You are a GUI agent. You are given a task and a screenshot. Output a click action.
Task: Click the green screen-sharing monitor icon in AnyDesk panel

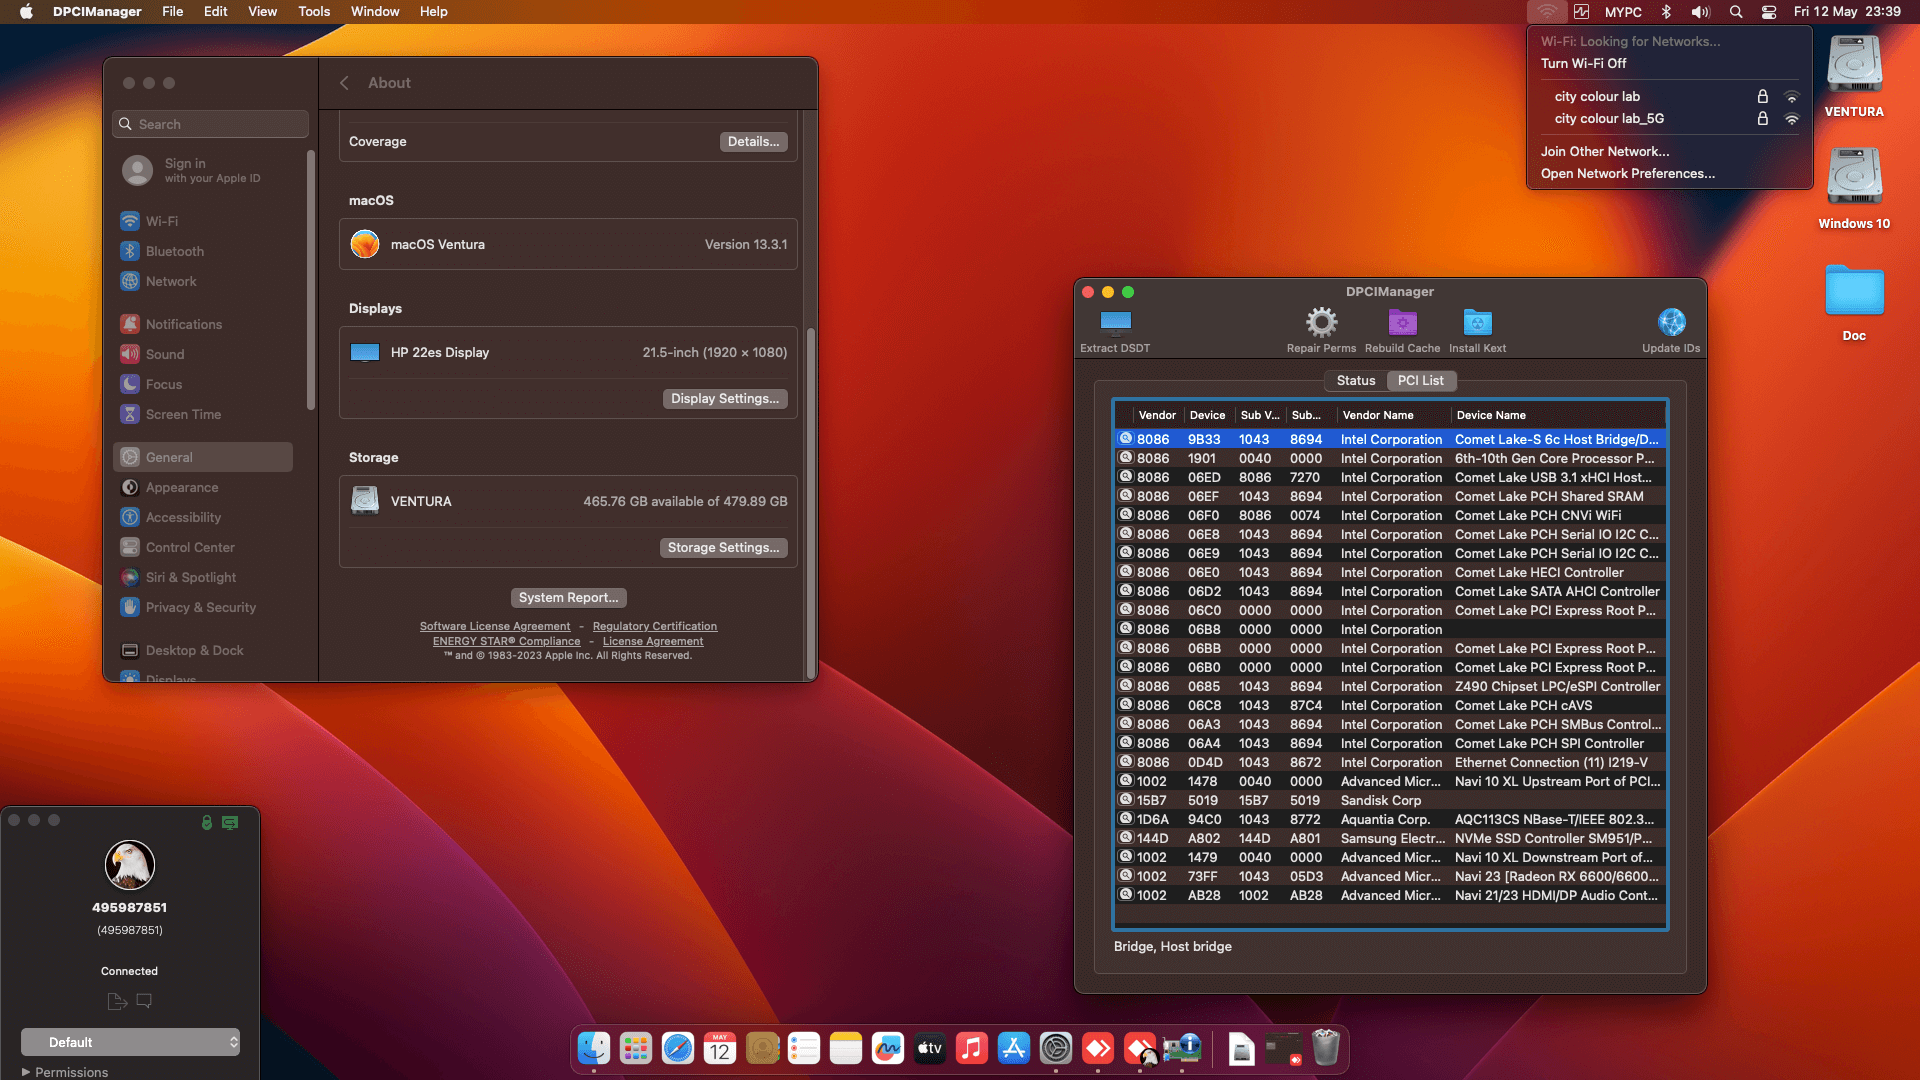pos(230,822)
